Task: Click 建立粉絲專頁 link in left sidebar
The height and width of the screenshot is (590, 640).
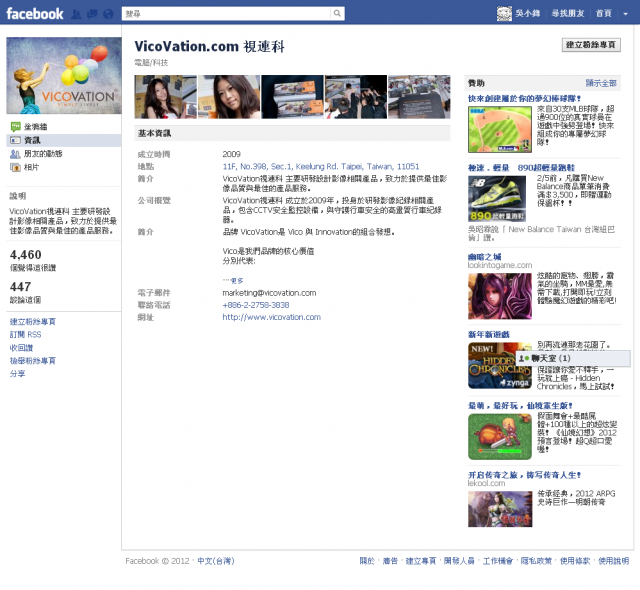Action: (33, 322)
